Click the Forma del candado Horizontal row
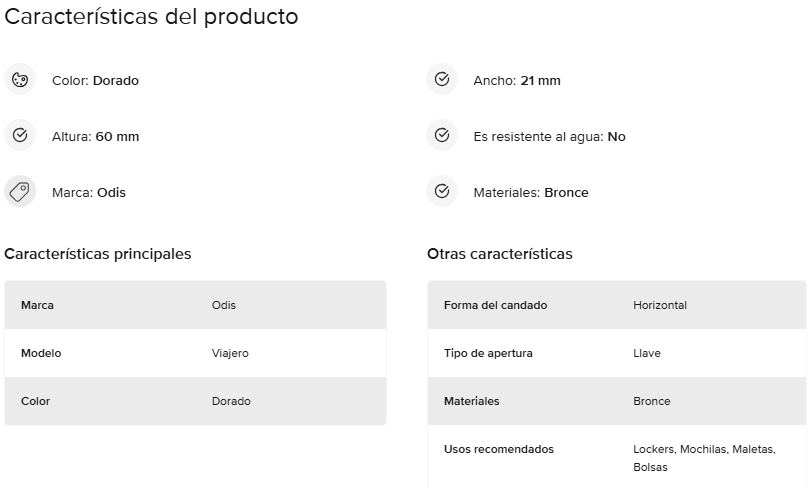The image size is (811, 488). [x=617, y=305]
